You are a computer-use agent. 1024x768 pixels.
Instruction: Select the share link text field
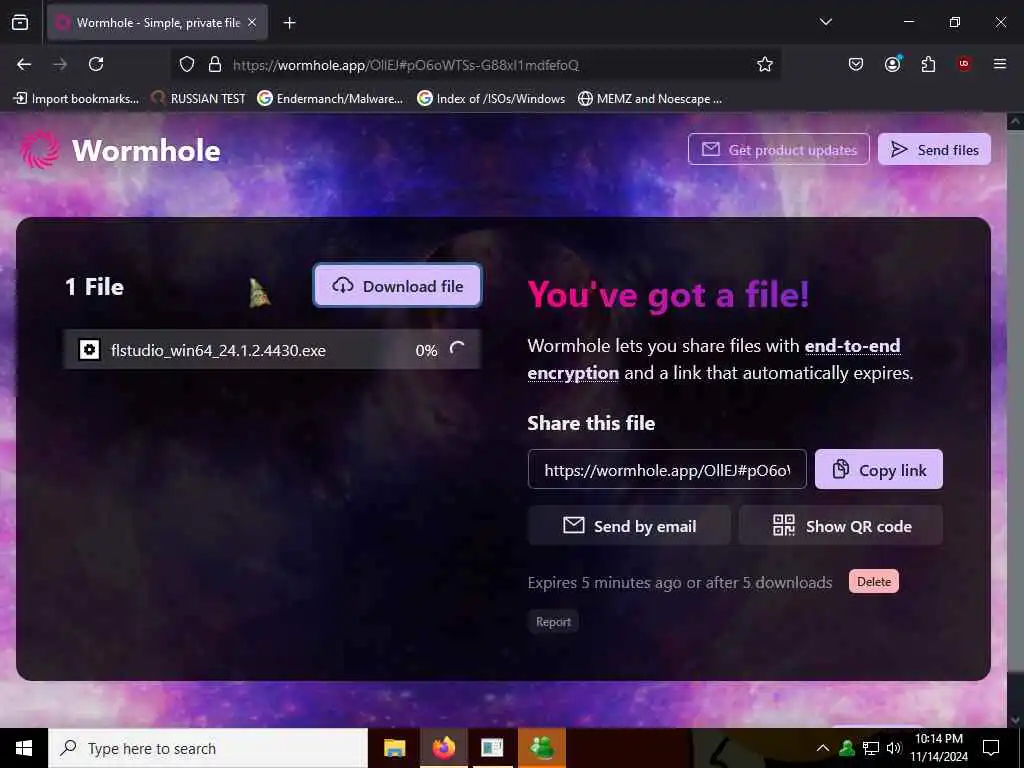[x=667, y=470]
